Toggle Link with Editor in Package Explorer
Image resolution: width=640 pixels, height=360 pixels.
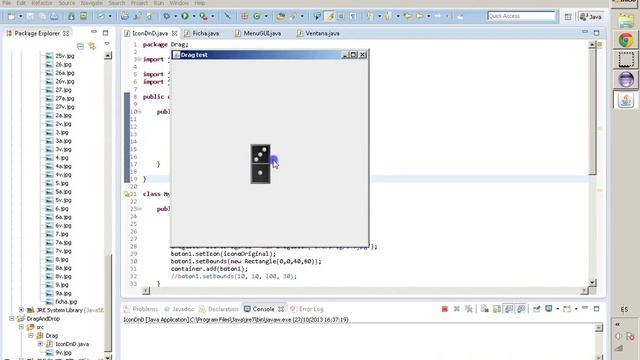[x=92, y=46]
